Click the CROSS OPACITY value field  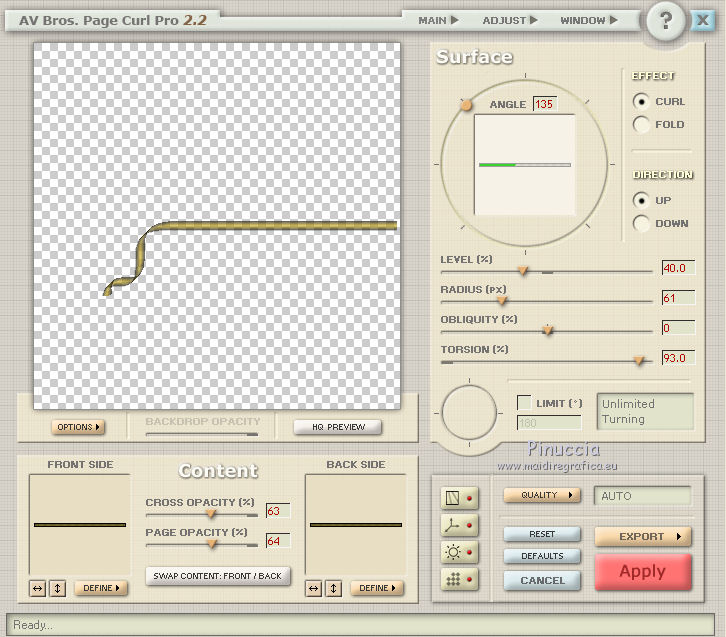(278, 511)
